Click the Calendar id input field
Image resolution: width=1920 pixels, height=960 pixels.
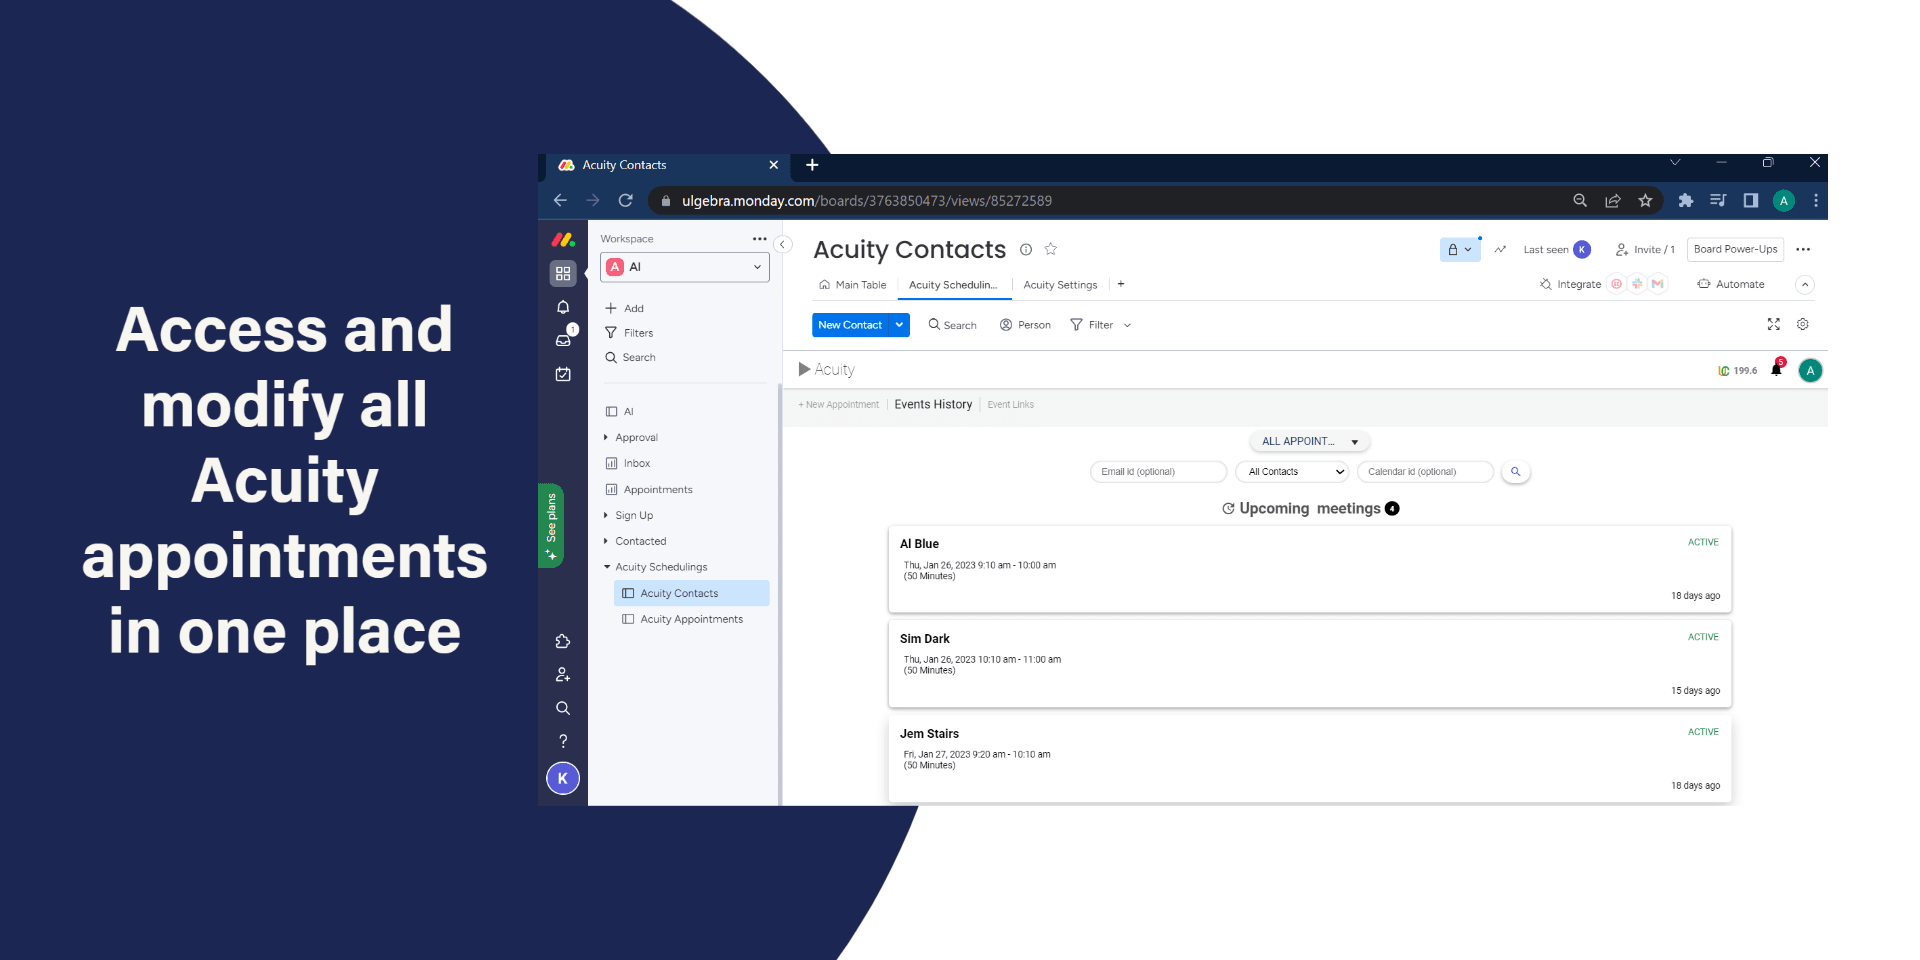click(1425, 472)
